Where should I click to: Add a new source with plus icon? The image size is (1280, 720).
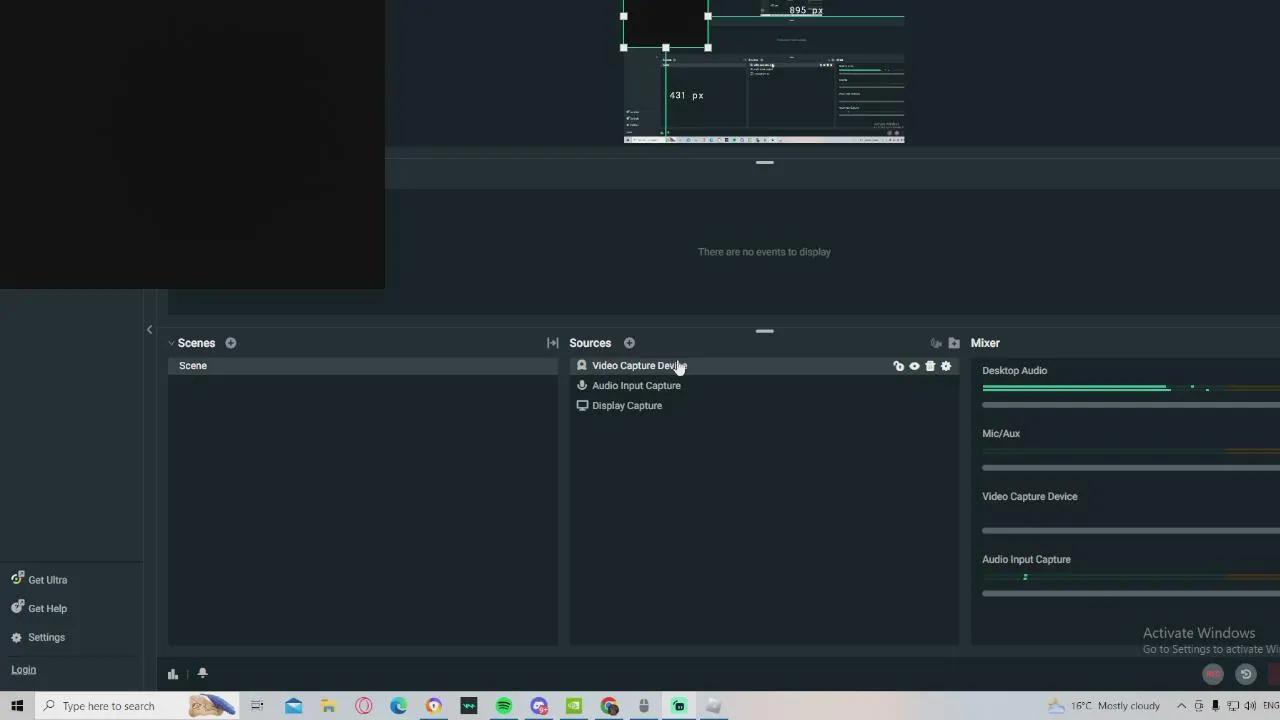(x=629, y=343)
